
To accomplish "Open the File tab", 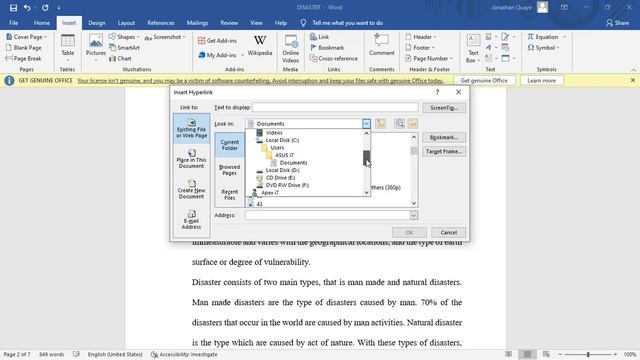I will tap(13, 23).
